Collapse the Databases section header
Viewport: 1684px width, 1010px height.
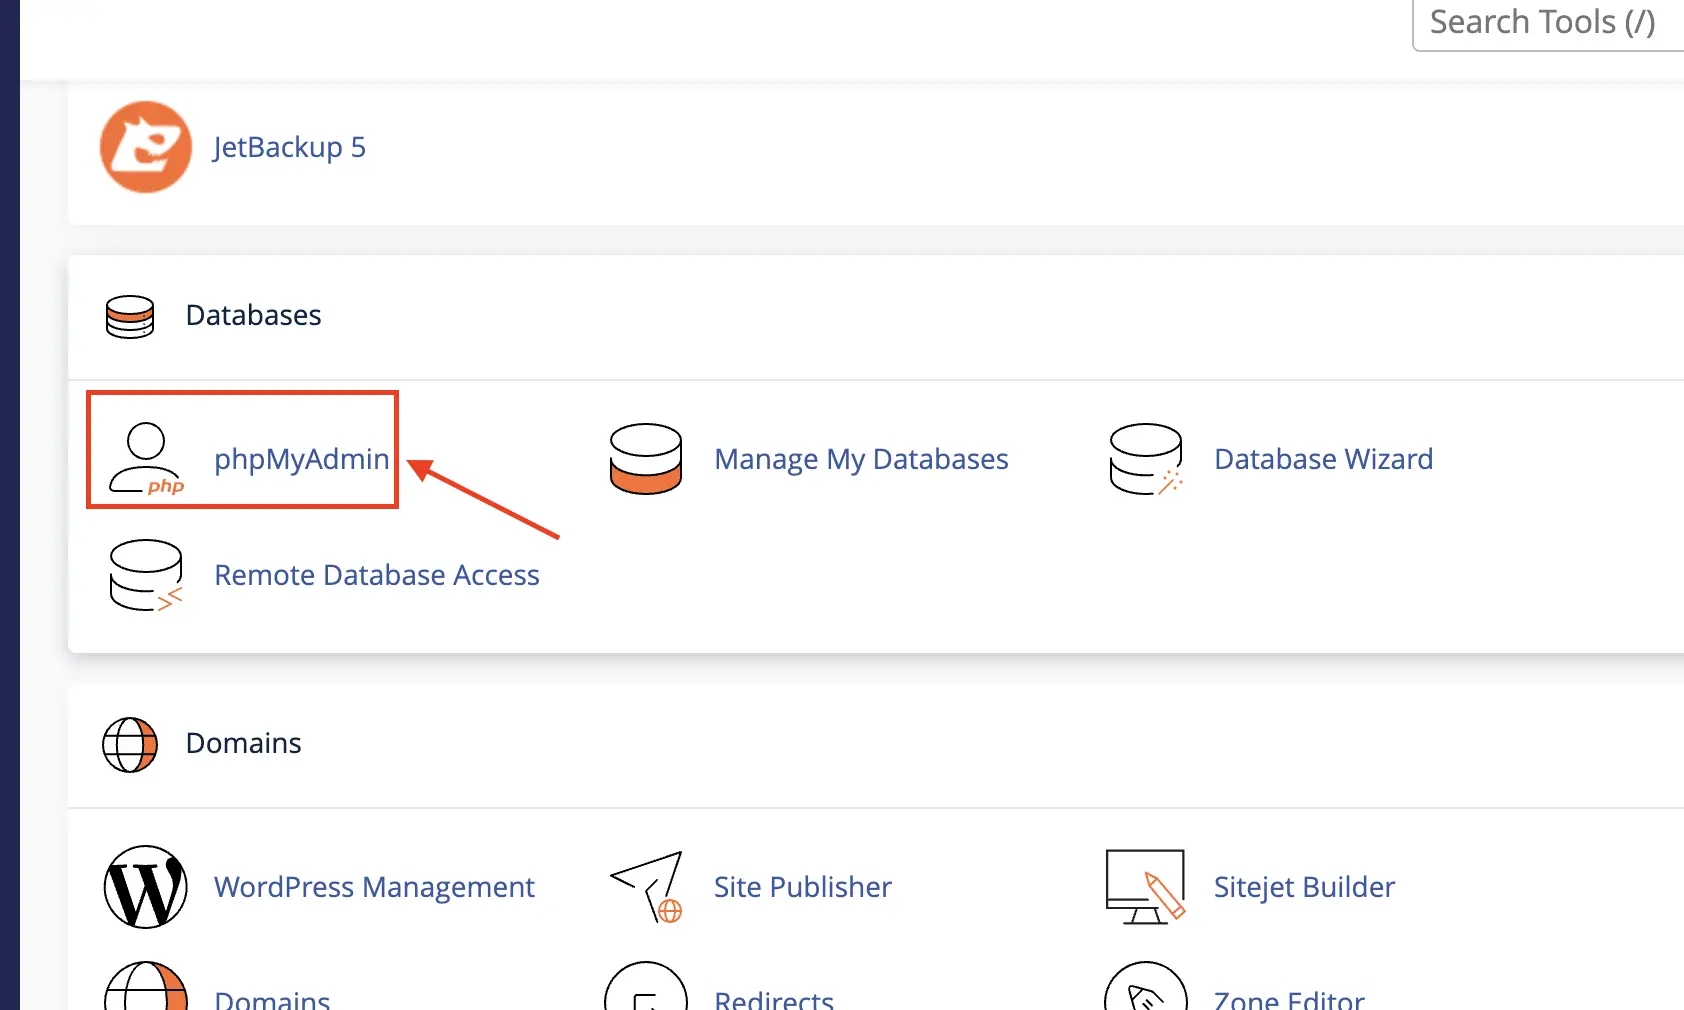point(253,316)
